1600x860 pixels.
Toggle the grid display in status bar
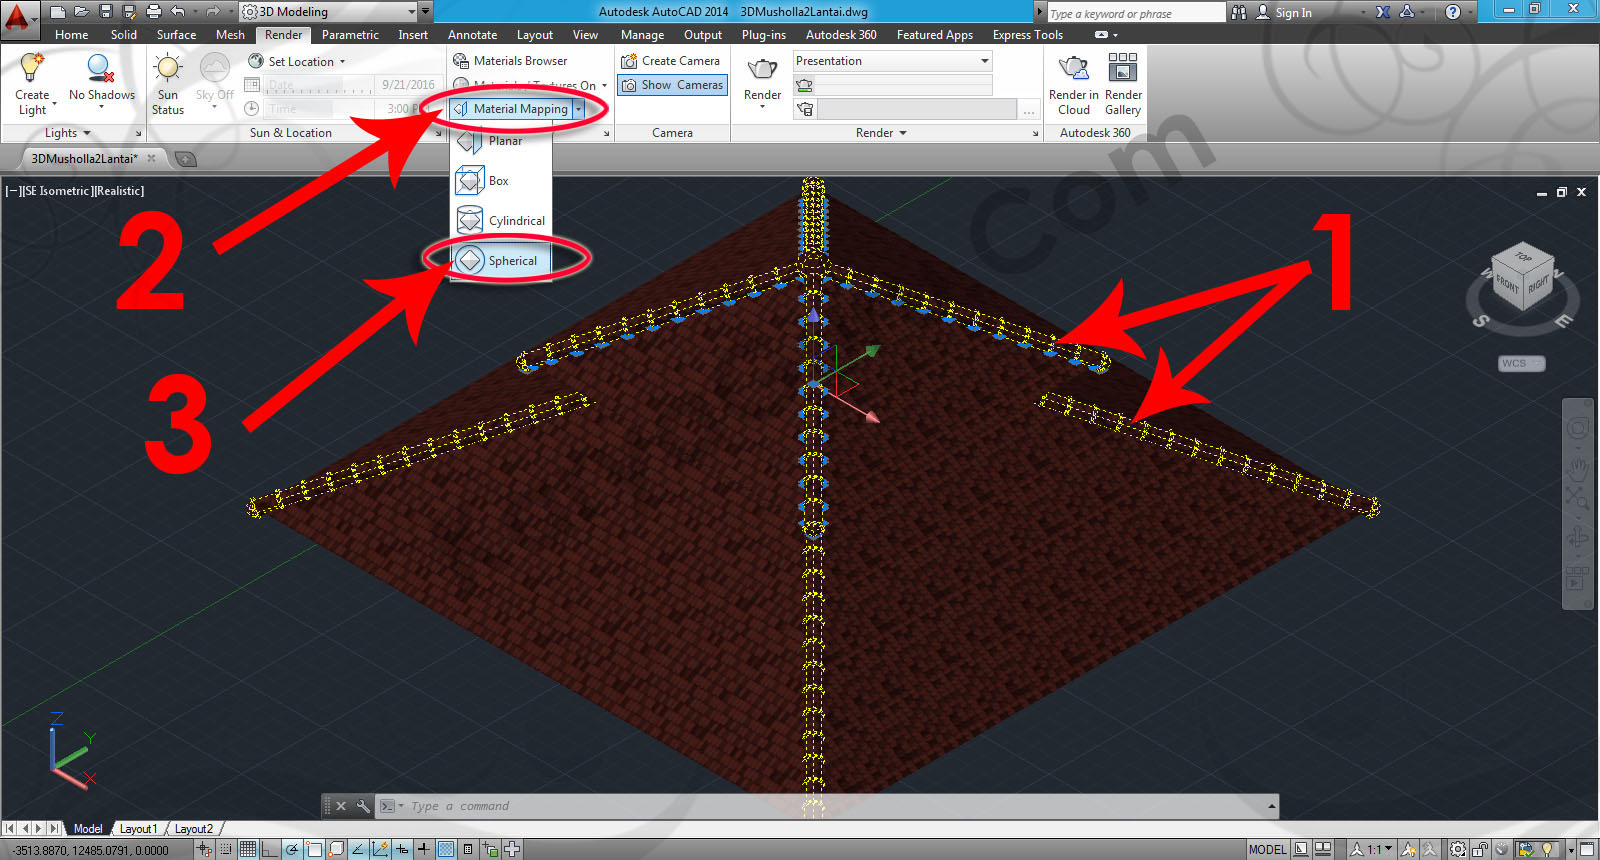[x=248, y=849]
